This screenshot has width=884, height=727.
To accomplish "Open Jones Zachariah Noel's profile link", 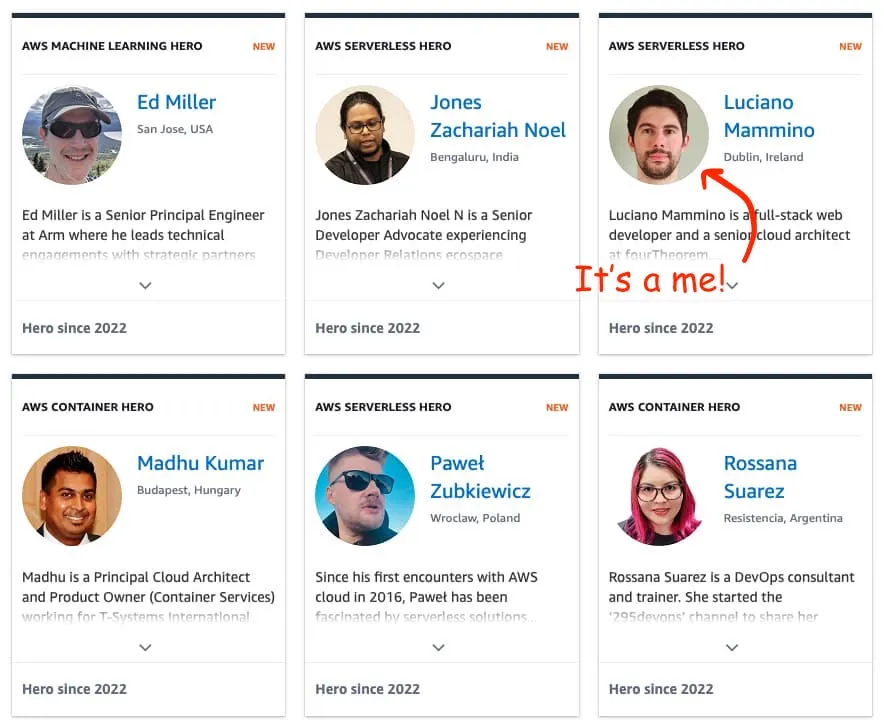I will 498,116.
